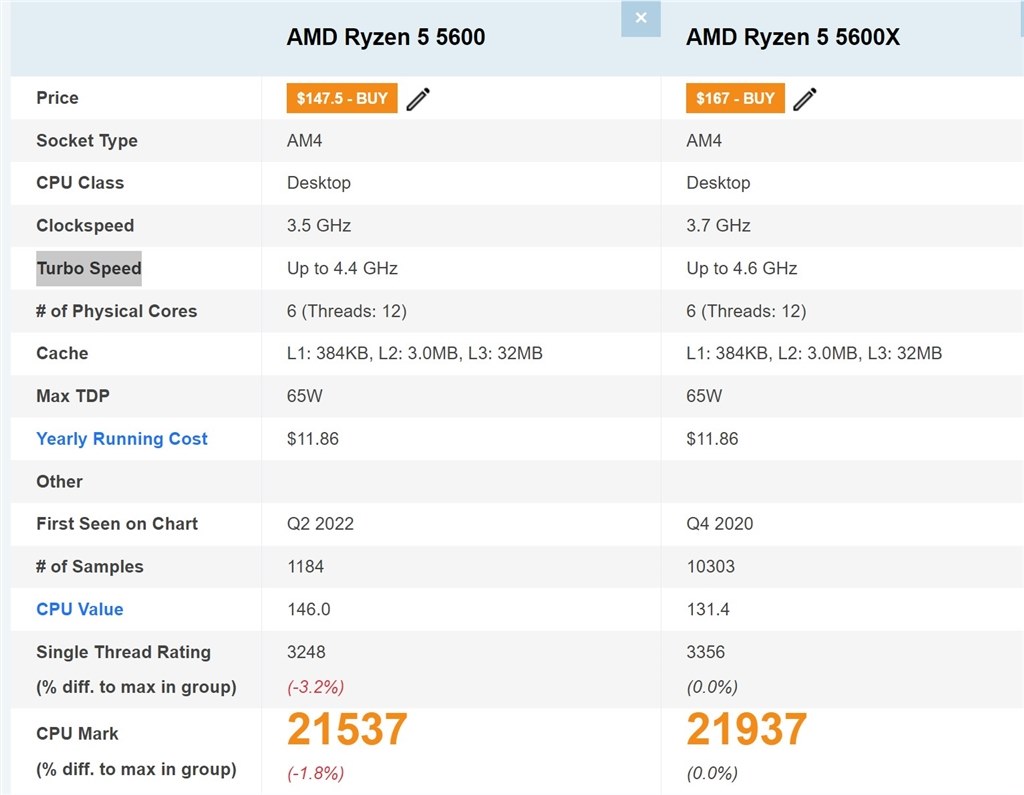Image resolution: width=1024 pixels, height=795 pixels.
Task: Click the 3356 single thread rating
Action: [706, 652]
